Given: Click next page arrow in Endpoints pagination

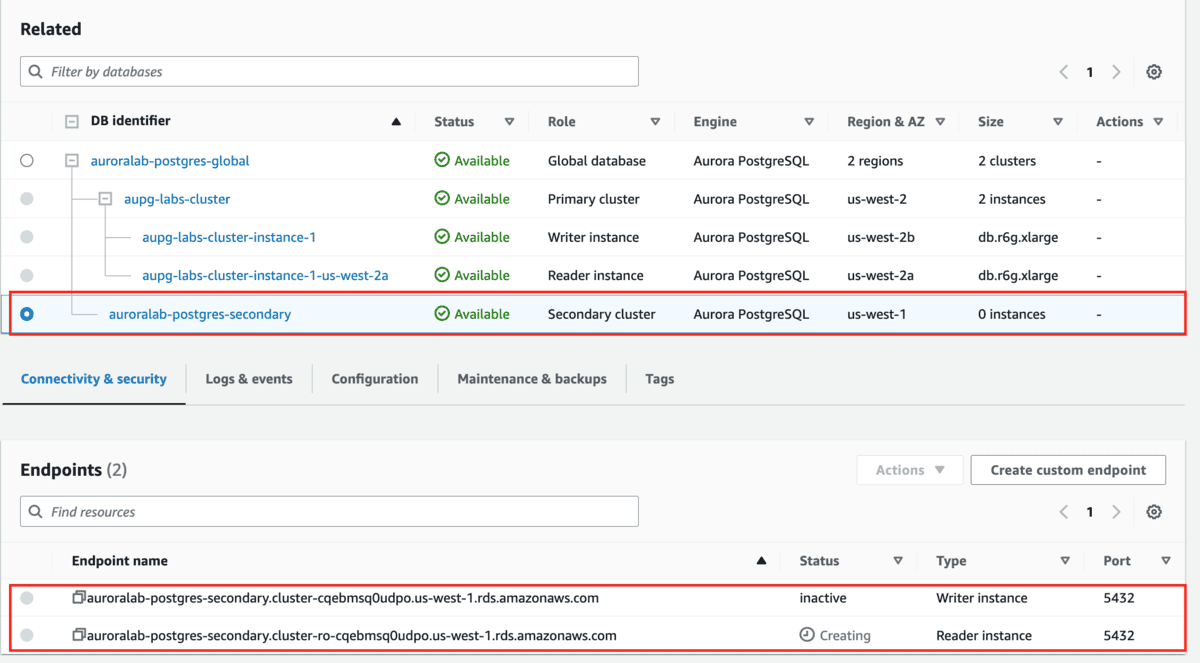Looking at the screenshot, I should click(x=1117, y=511).
